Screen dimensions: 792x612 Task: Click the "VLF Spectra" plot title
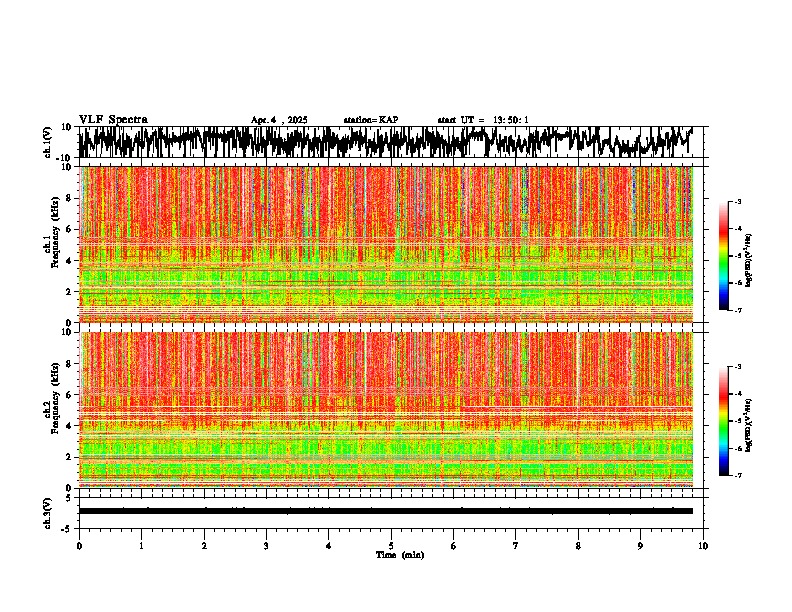[113, 120]
